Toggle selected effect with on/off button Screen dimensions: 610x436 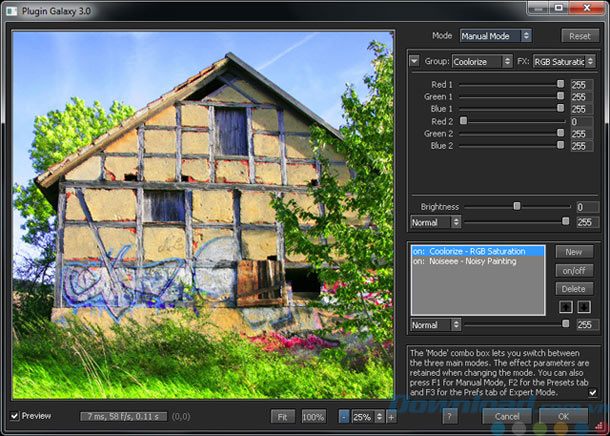(x=573, y=270)
